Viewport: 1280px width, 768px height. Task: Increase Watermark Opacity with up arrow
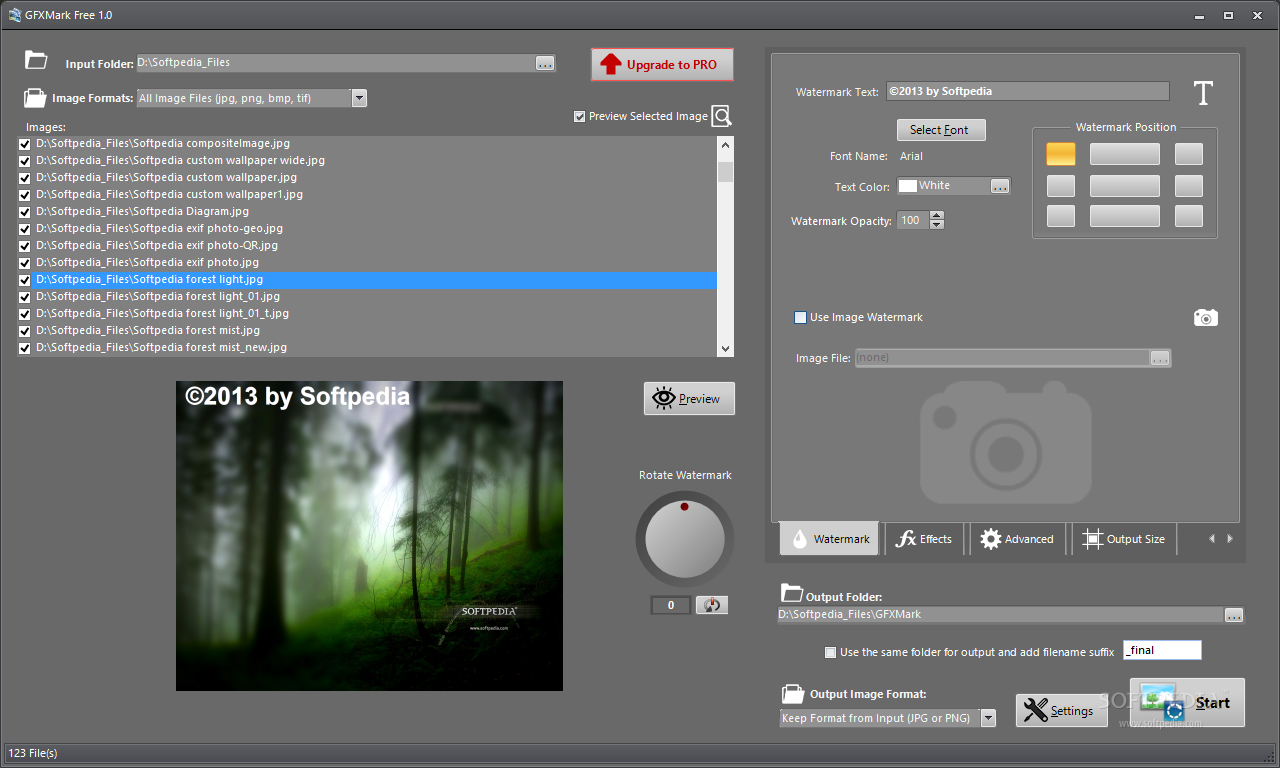click(936, 215)
